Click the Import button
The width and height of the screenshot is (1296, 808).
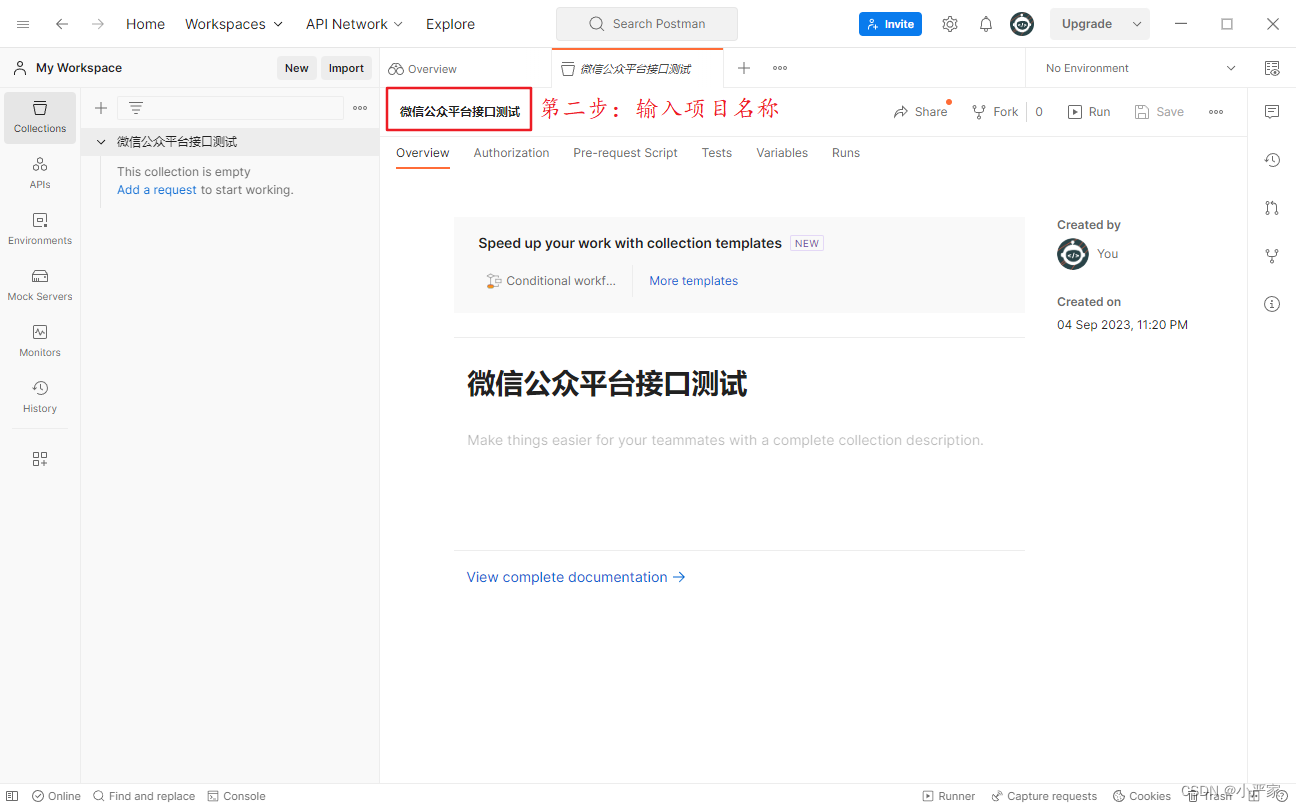(346, 68)
